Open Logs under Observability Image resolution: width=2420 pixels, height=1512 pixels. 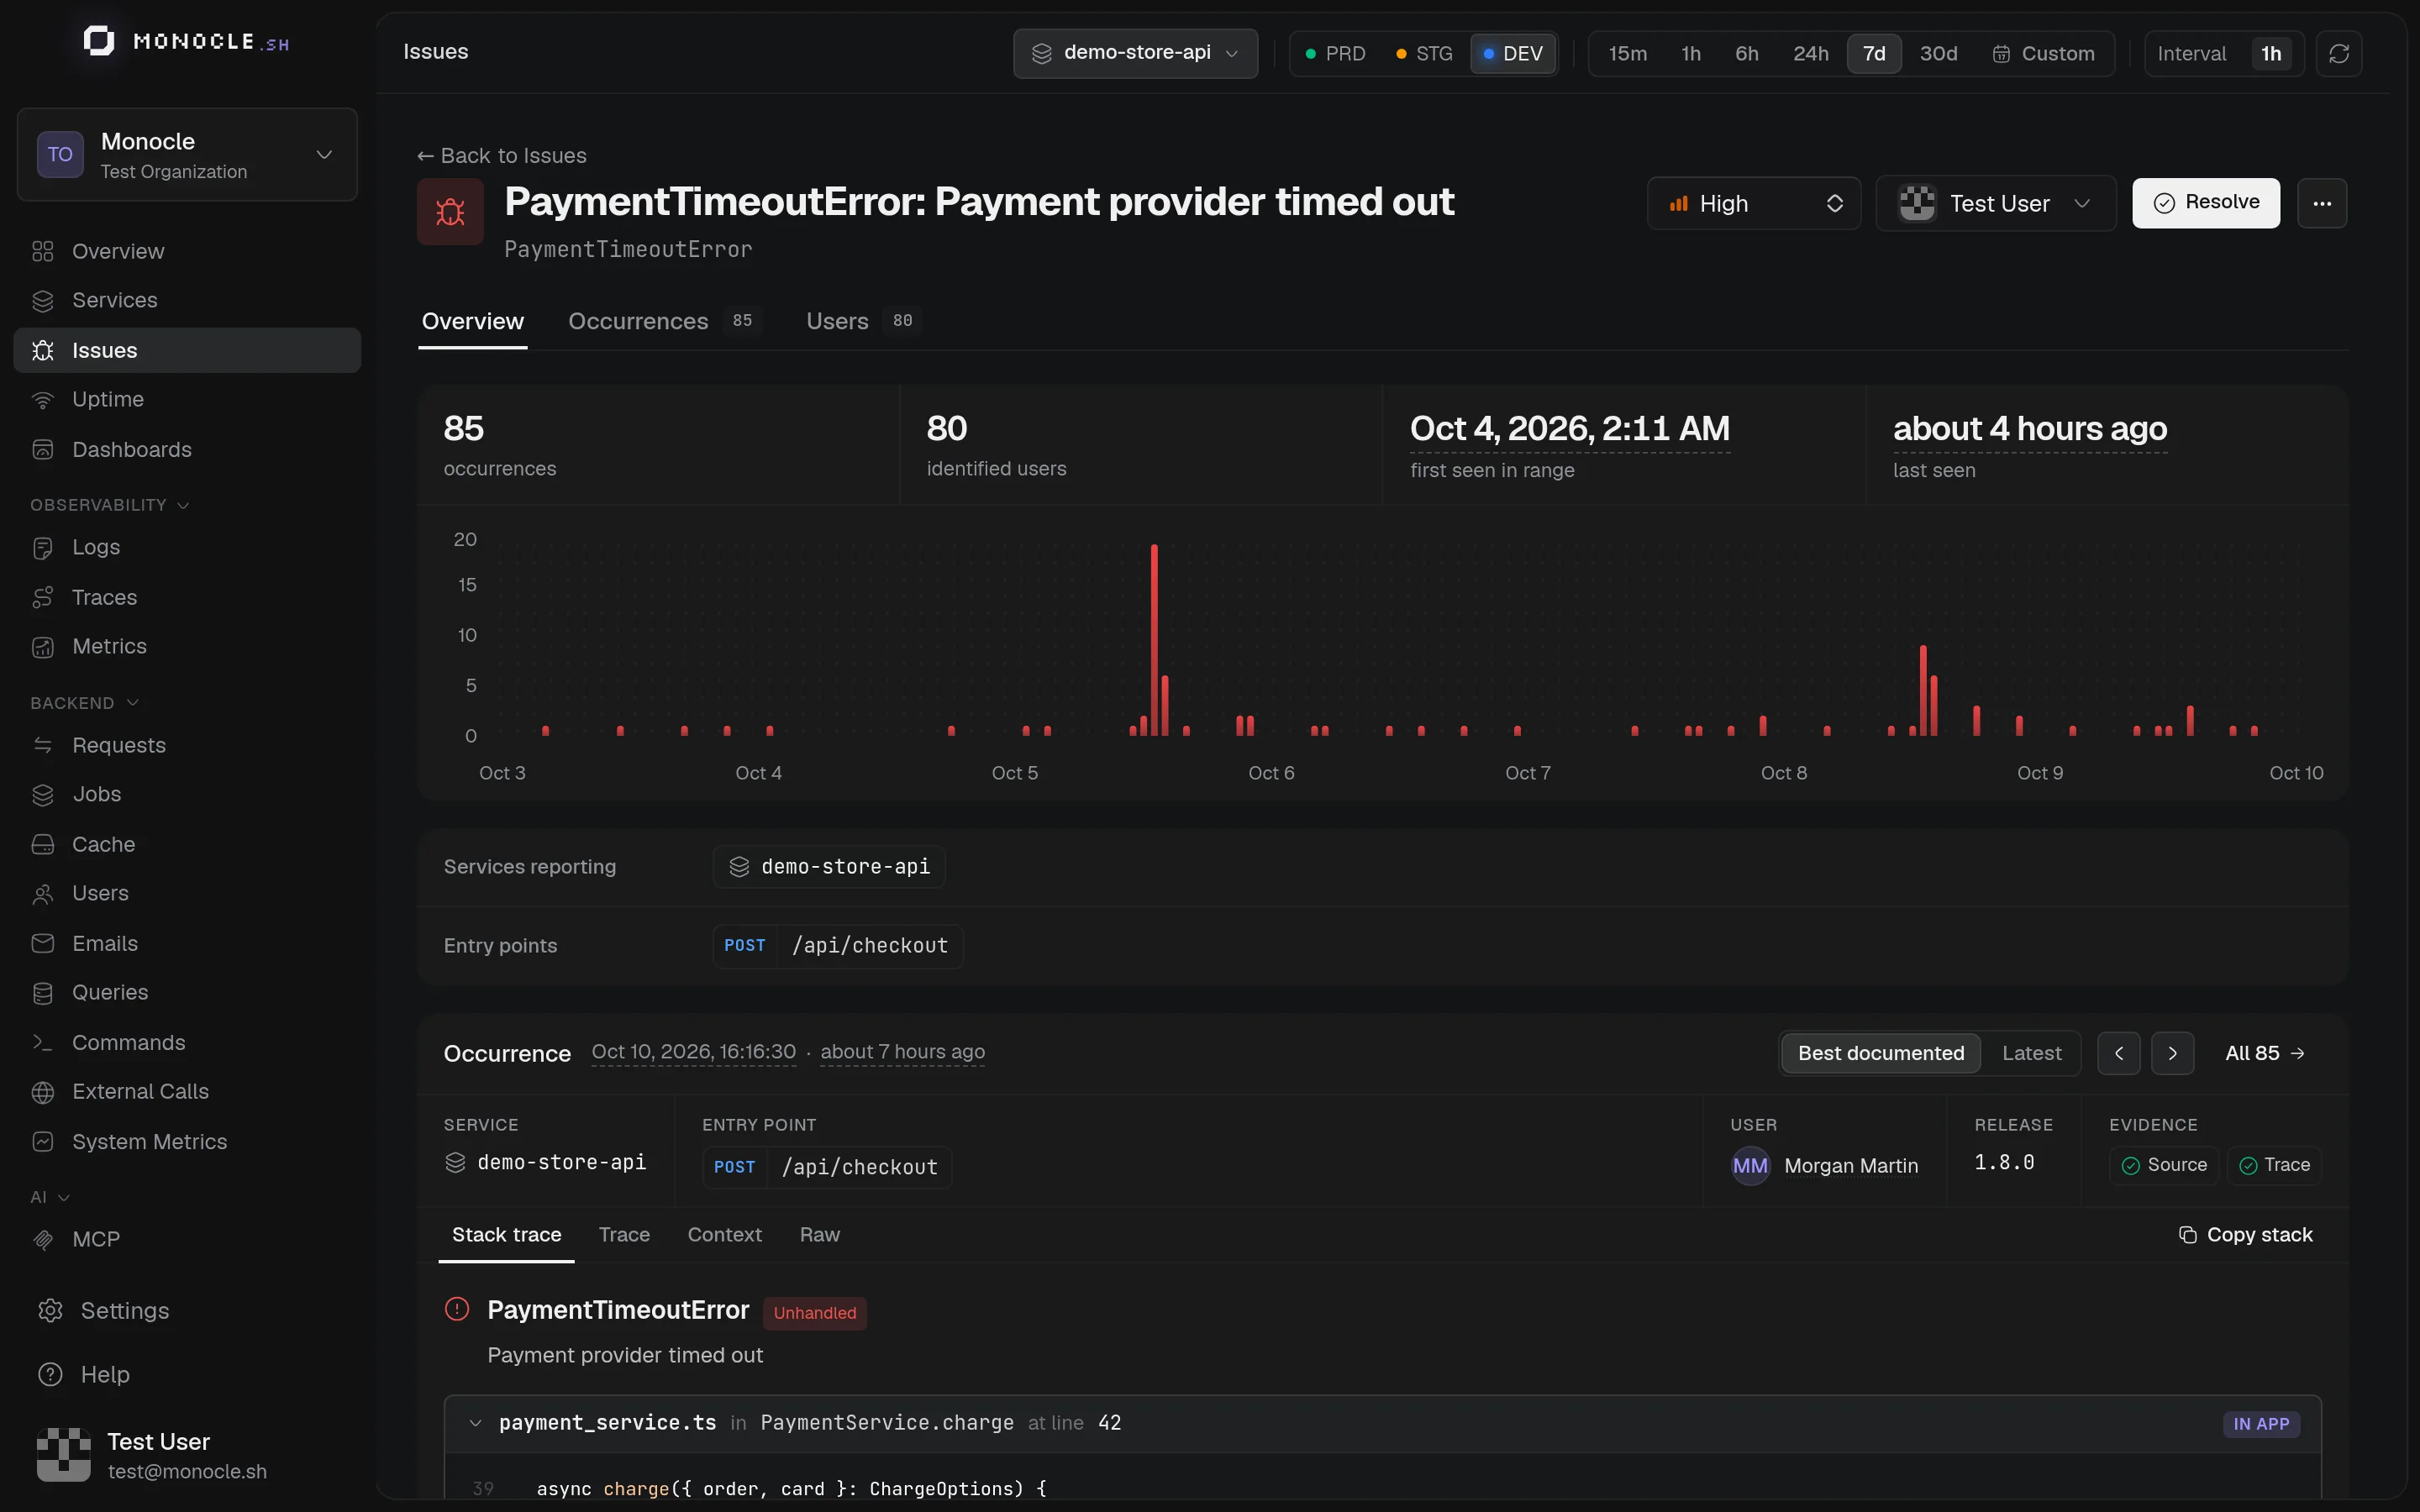click(x=187, y=547)
